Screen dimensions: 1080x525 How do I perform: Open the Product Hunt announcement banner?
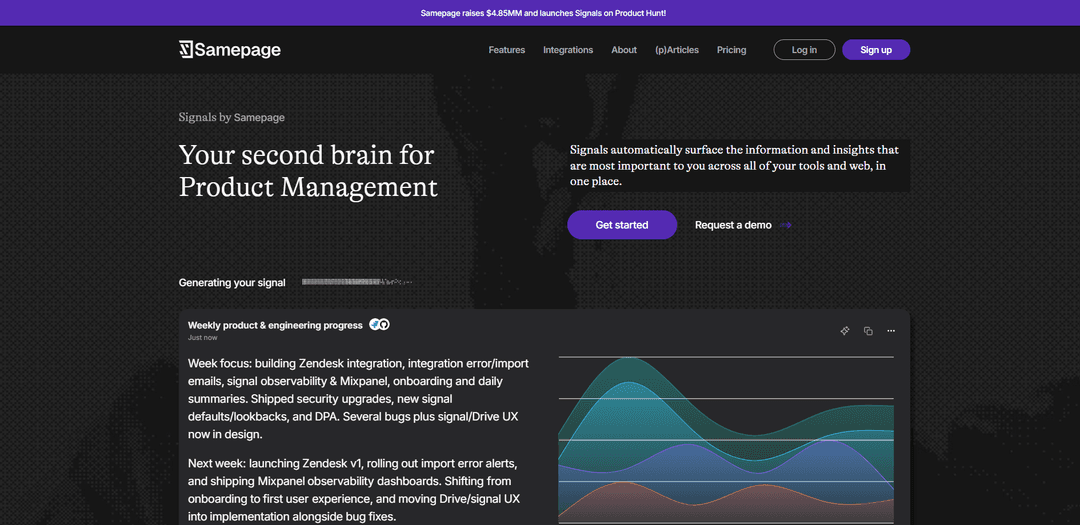point(540,13)
